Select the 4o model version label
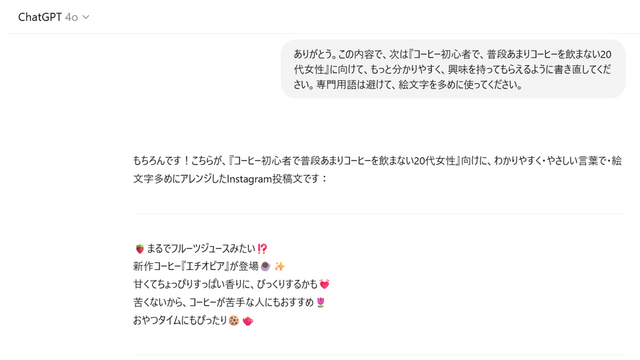The image size is (640, 360). point(71,17)
